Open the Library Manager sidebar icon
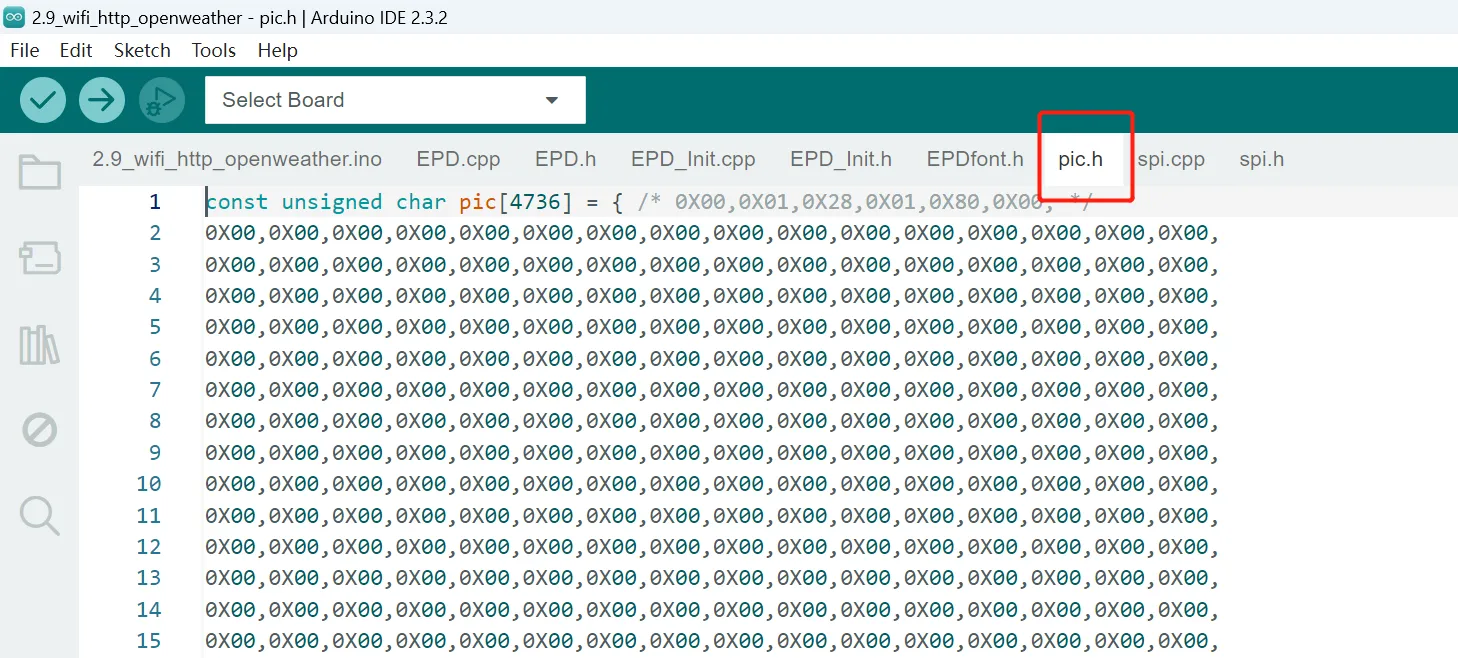Viewport: 1458px width, 658px height. pos(40,345)
